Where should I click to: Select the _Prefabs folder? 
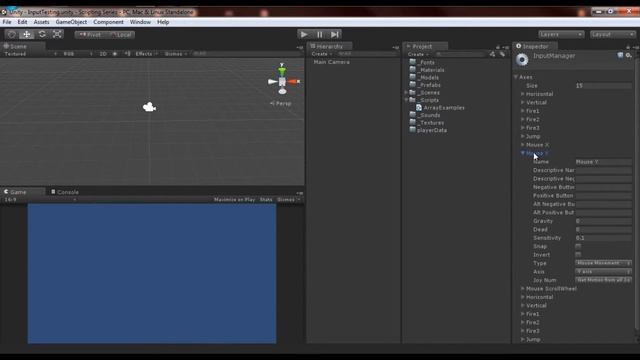coord(425,85)
